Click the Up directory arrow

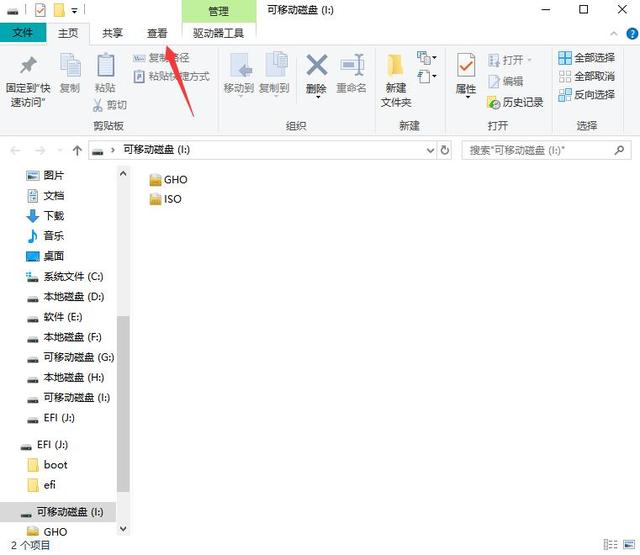click(77, 150)
